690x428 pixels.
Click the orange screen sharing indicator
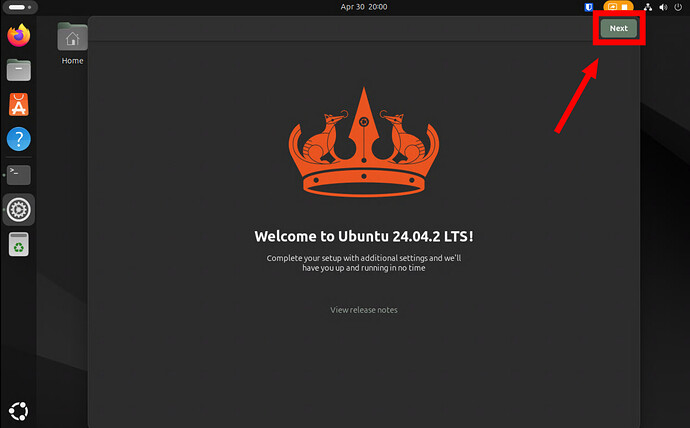pyautogui.click(x=618, y=7)
